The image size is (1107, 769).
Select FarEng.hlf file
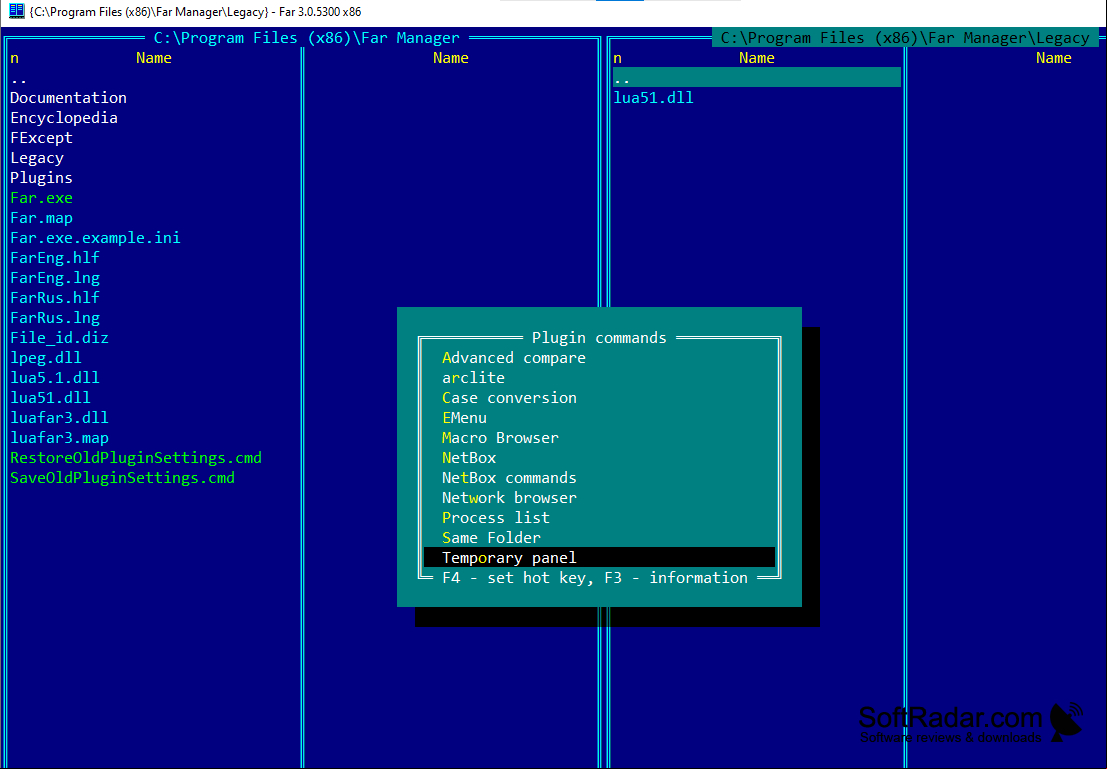point(54,258)
